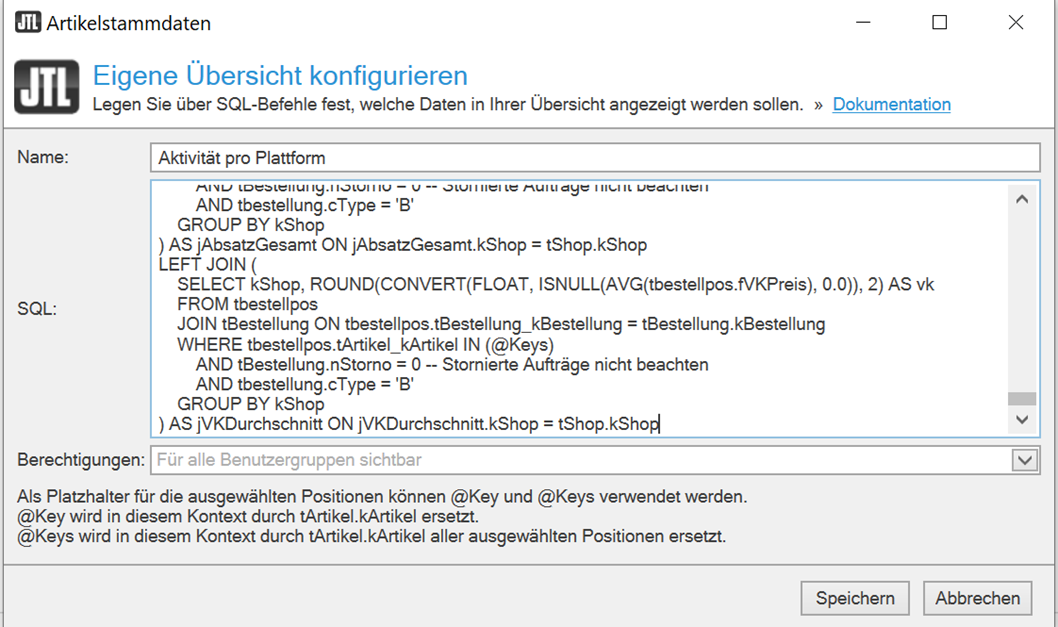Maximize the Artikelstammdaten window
The width and height of the screenshot is (1058, 627).
coord(939,22)
